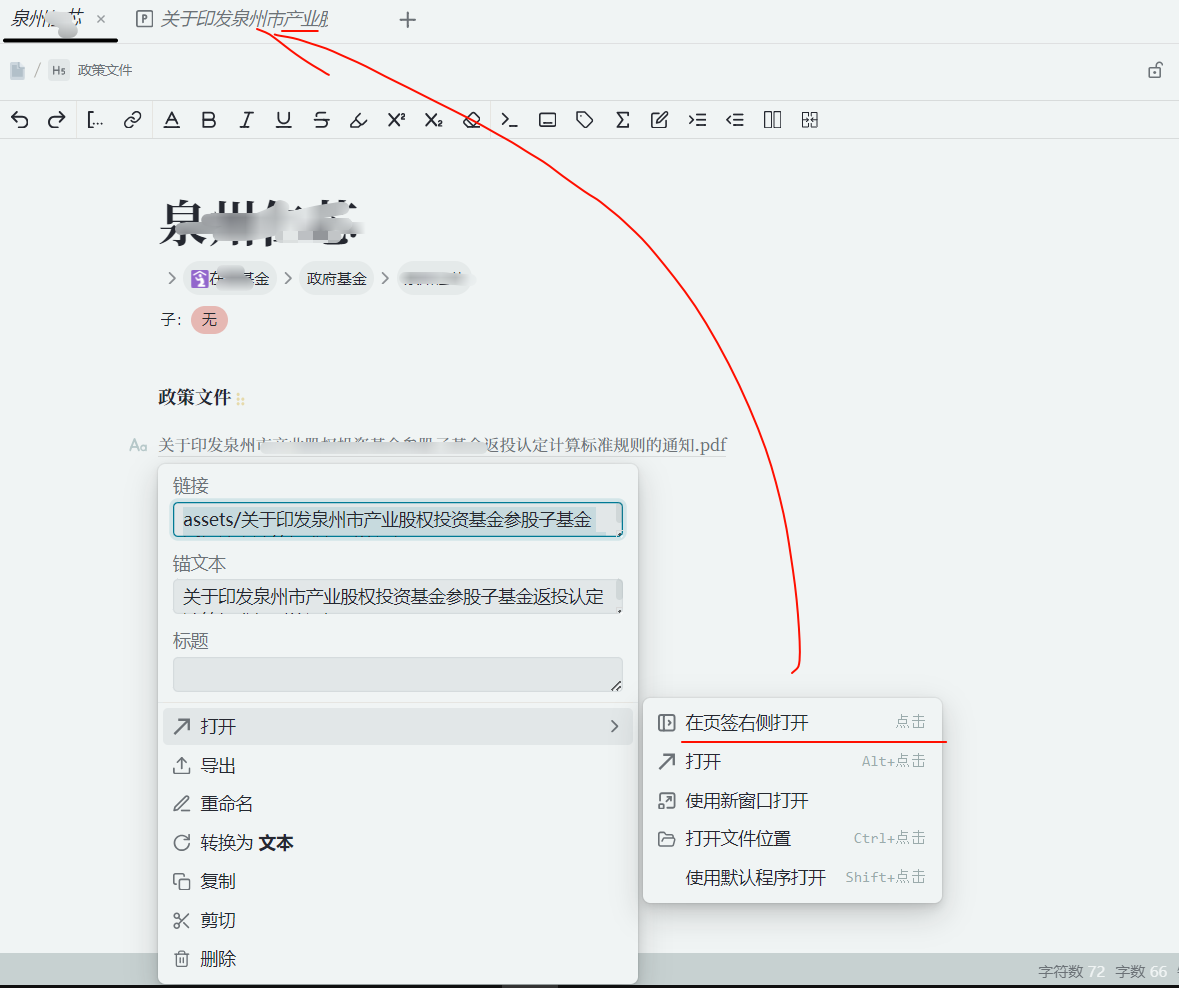This screenshot has height=988, width=1179.
Task: Click the strikethrough toolbar icon
Action: [x=321, y=120]
